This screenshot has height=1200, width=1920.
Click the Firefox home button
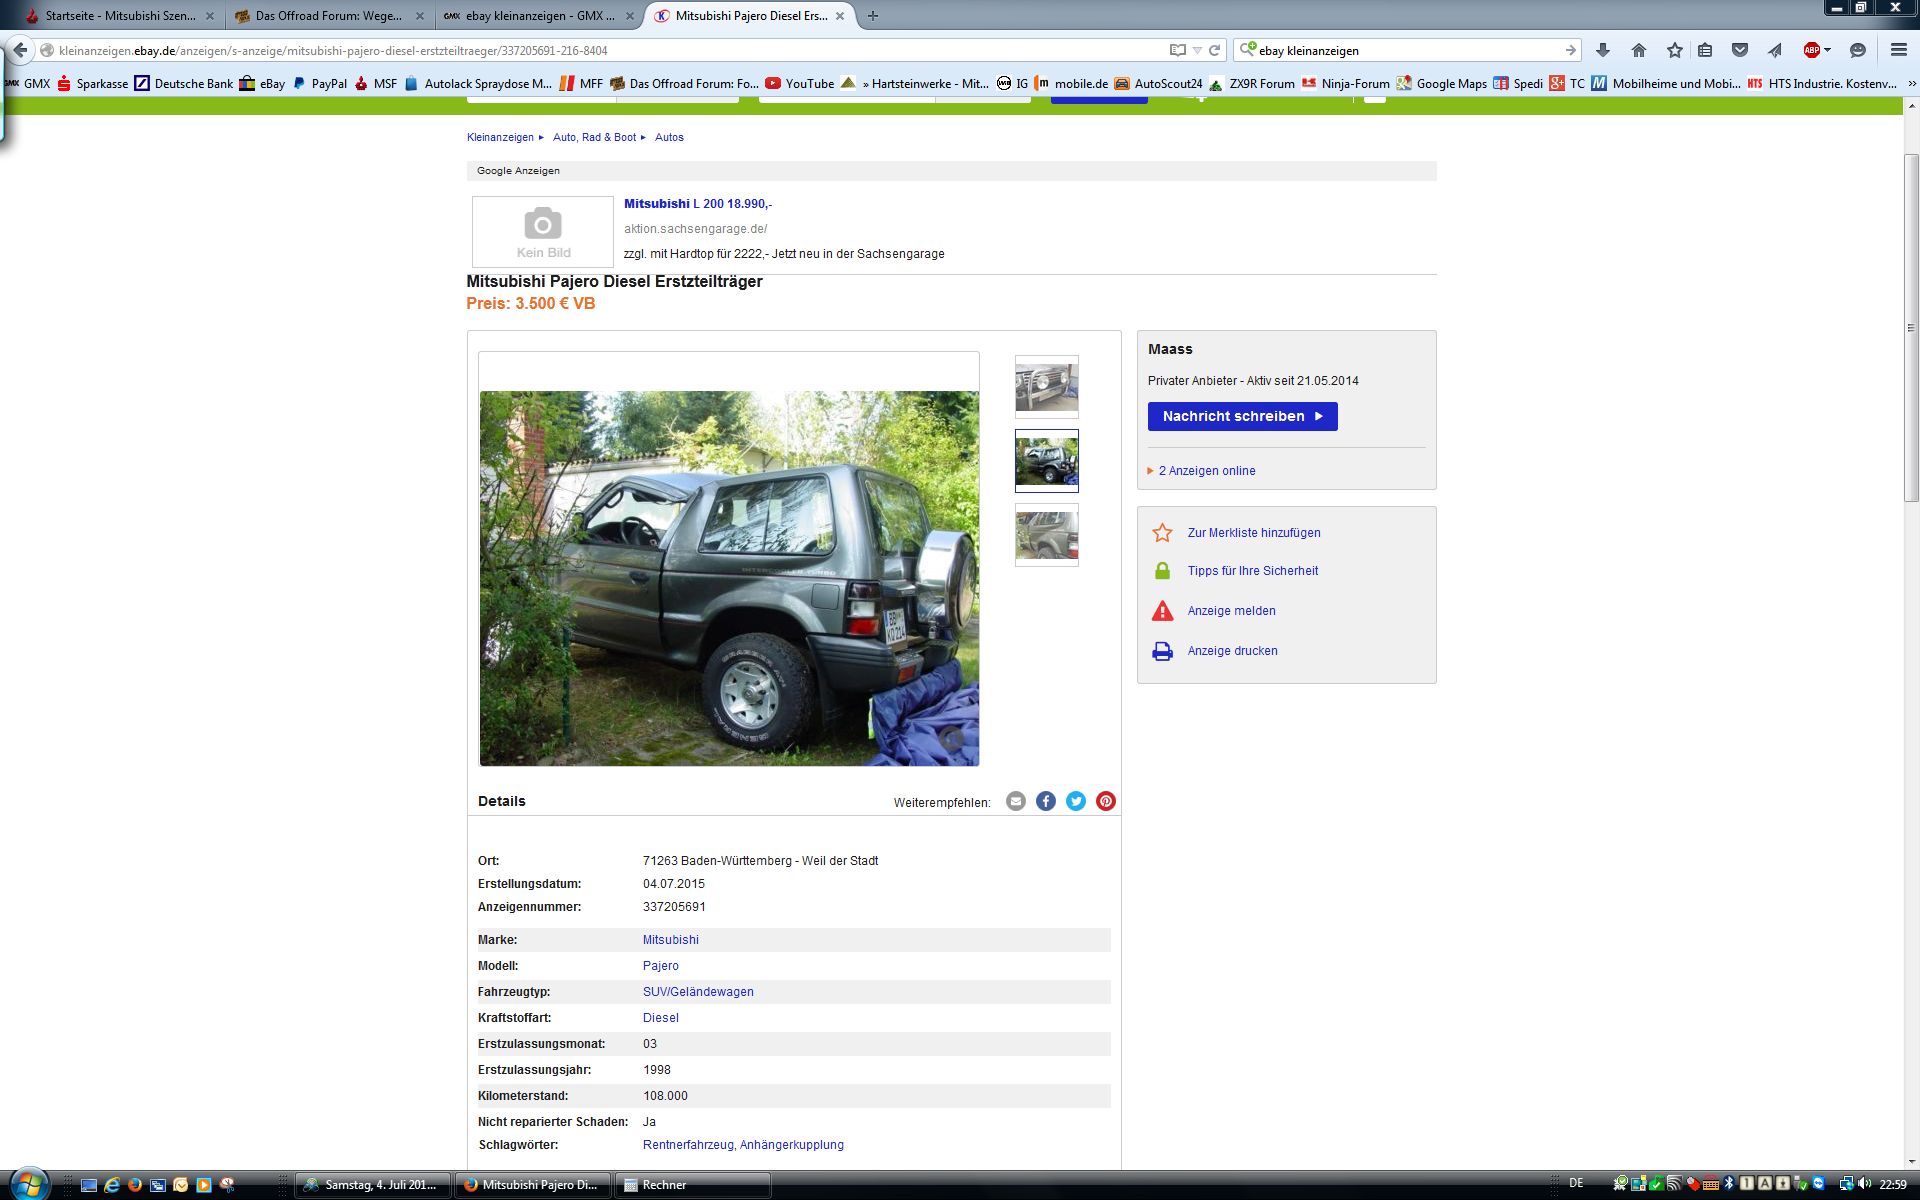[1638, 50]
